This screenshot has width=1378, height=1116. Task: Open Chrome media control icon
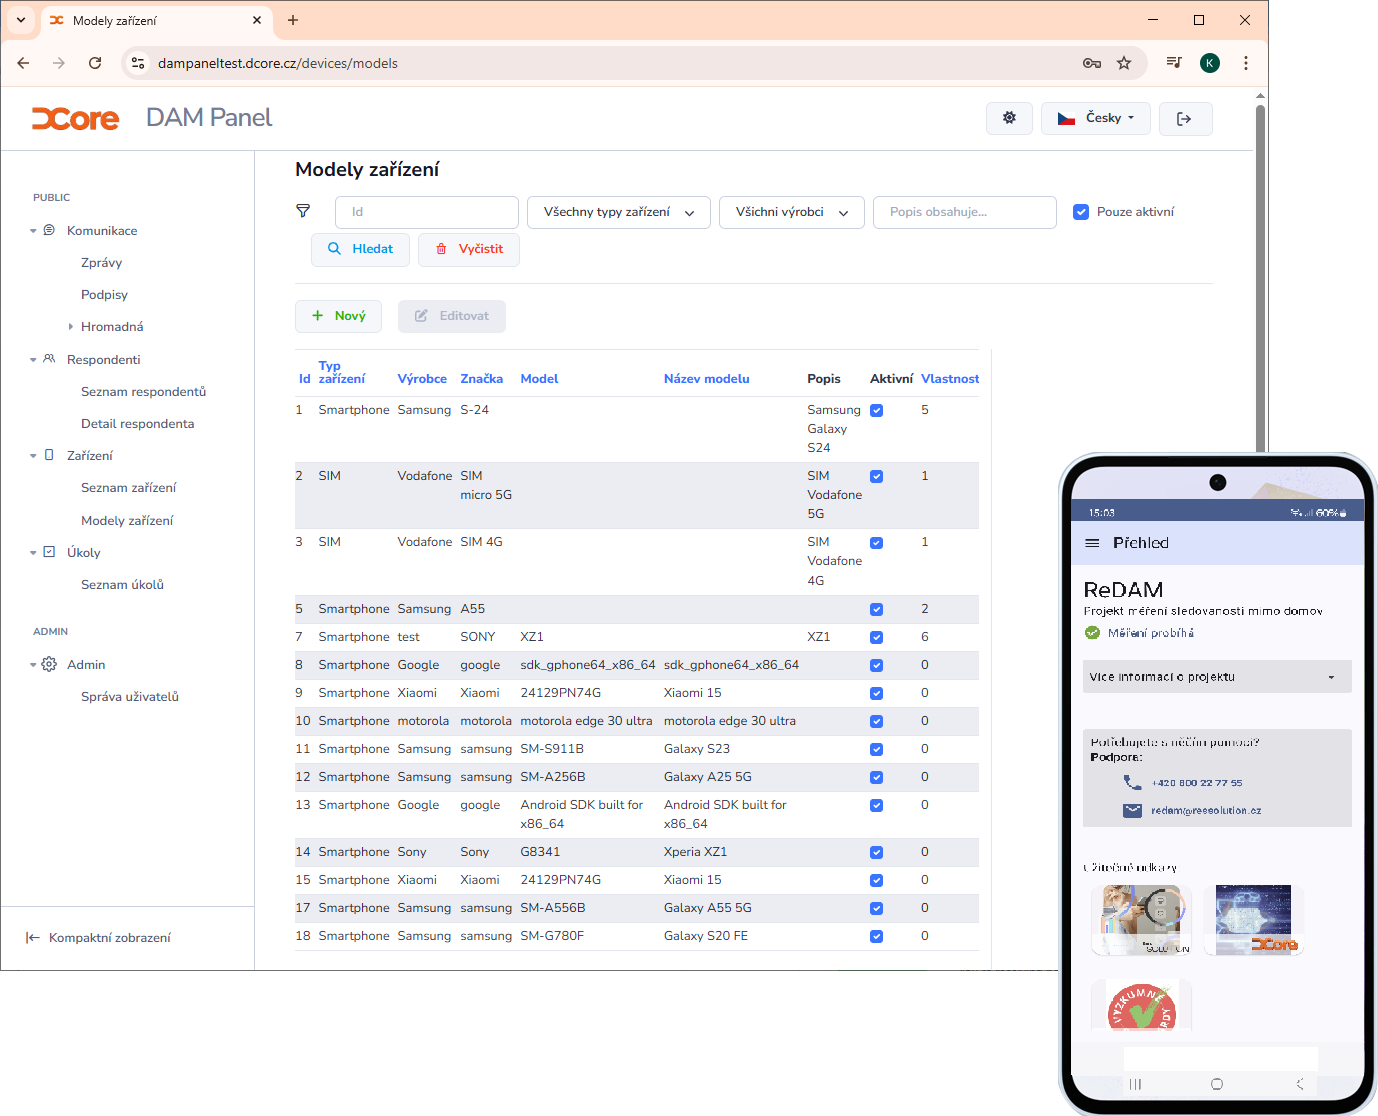(x=1174, y=63)
